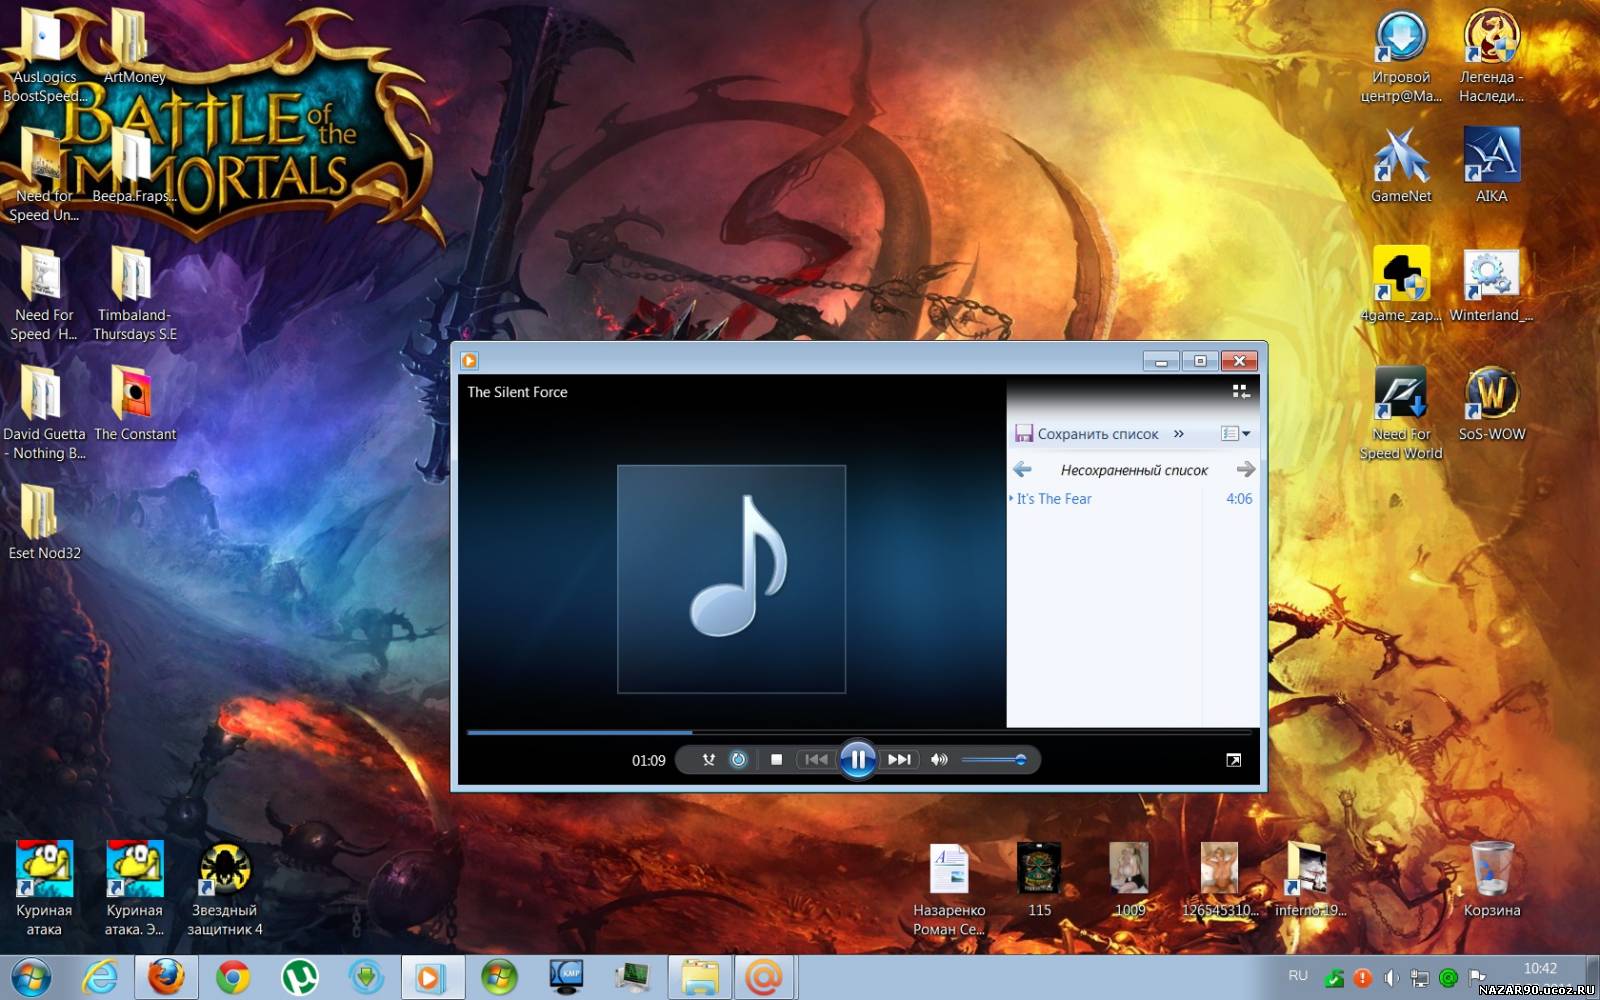Launch Need For Speed World shortcut
This screenshot has height=1000, width=1600.
1401,414
